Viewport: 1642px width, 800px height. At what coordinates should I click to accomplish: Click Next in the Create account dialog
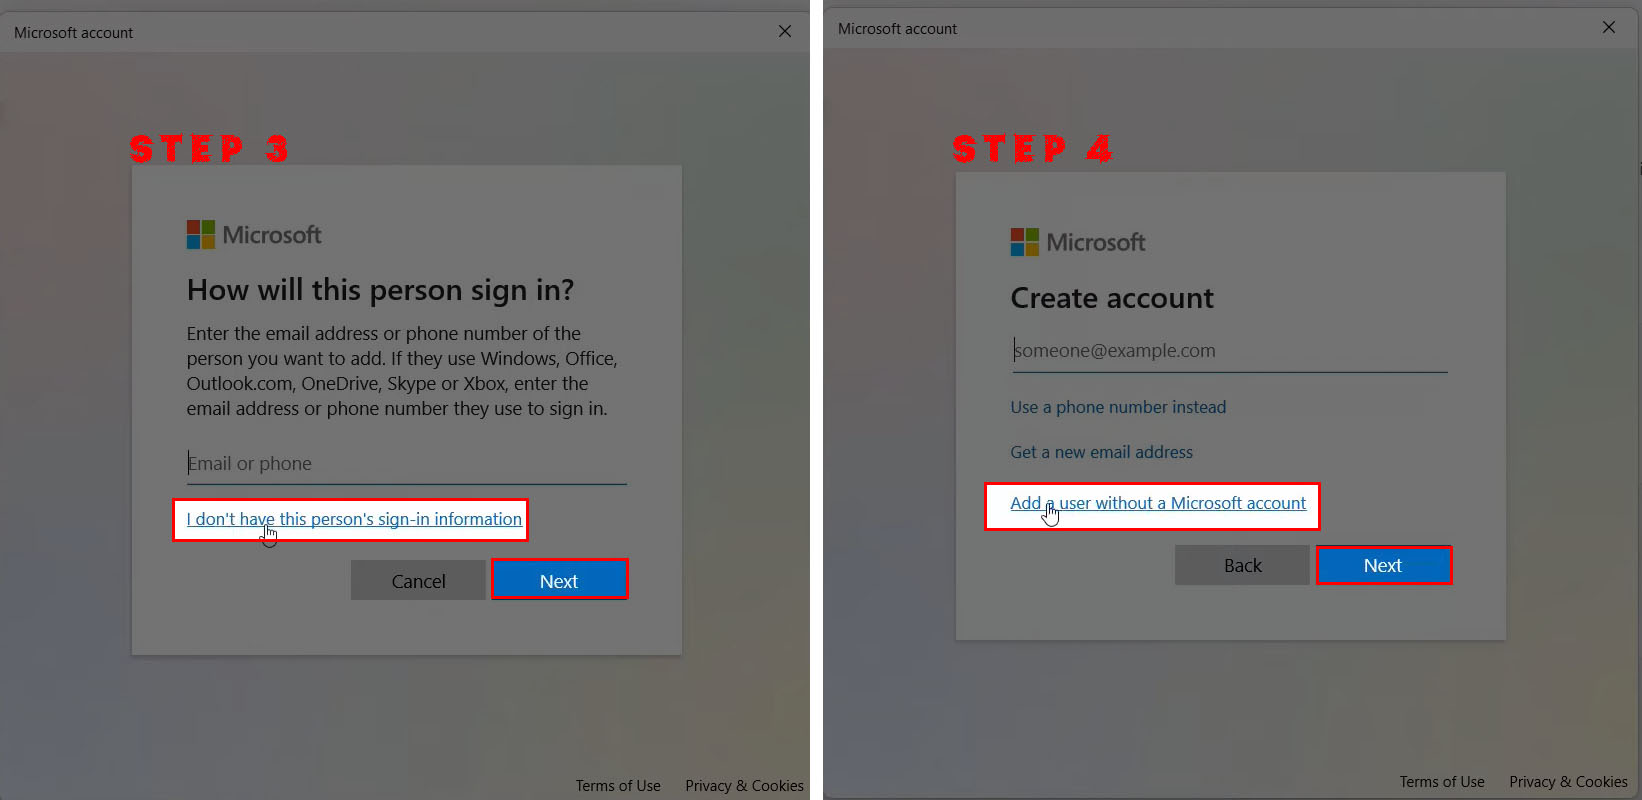(1383, 565)
